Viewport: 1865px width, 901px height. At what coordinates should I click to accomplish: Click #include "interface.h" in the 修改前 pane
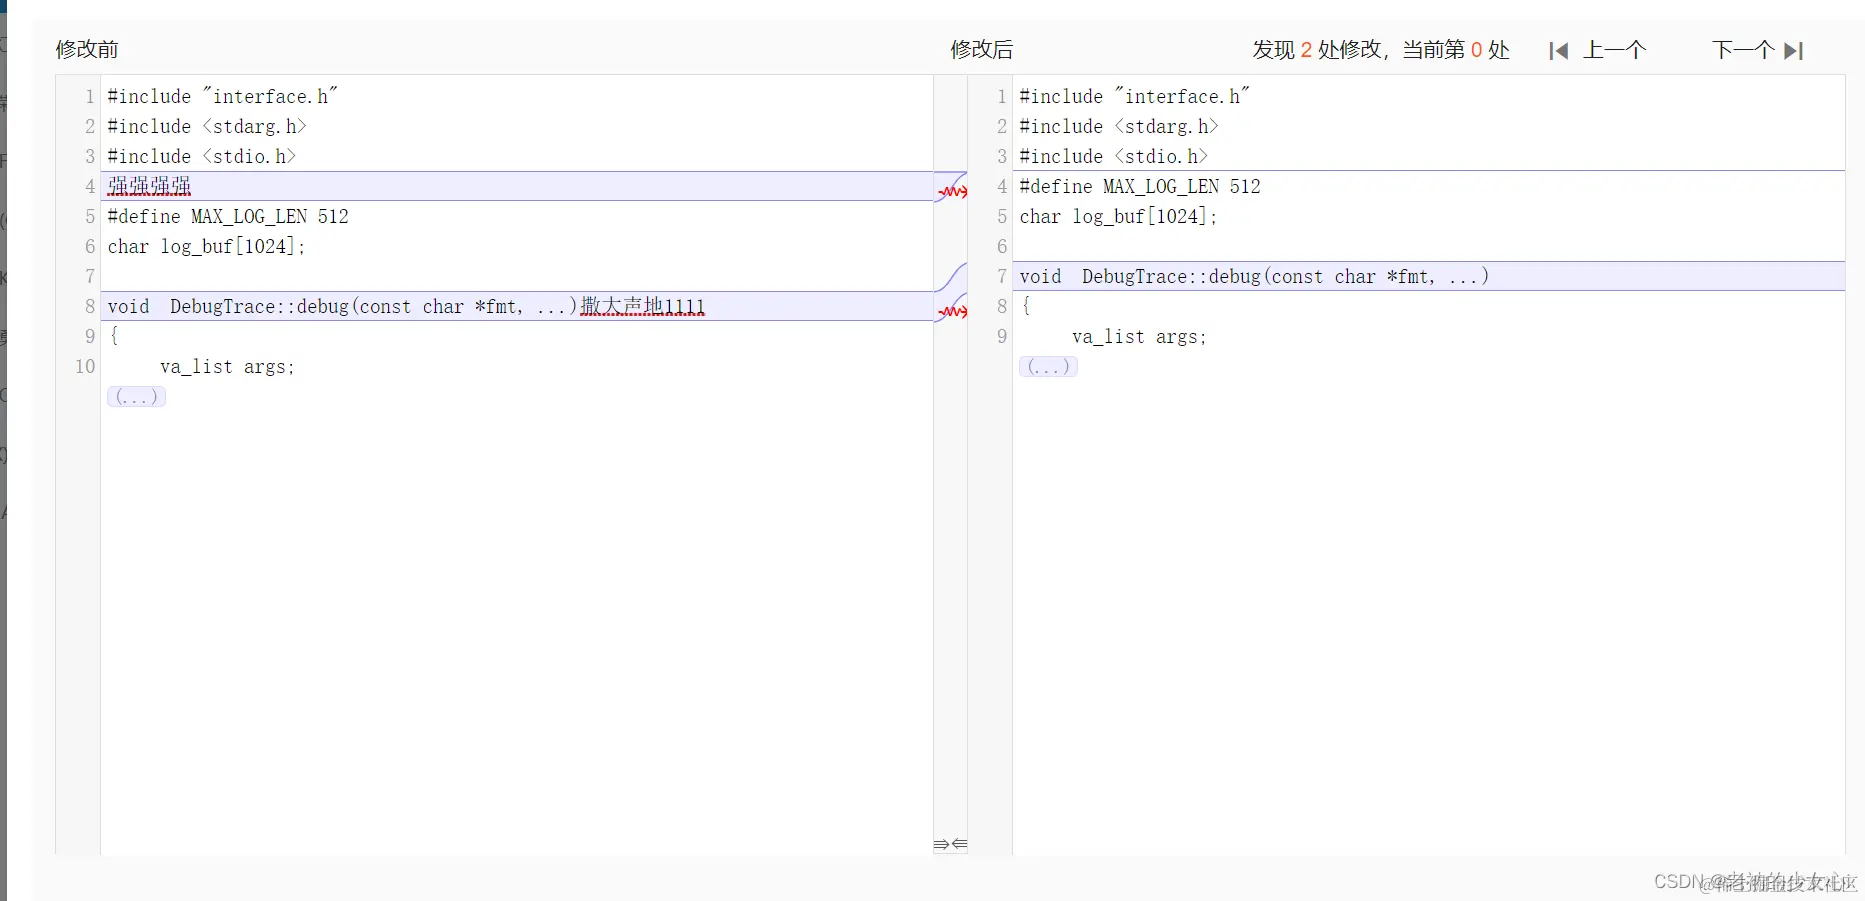tap(222, 96)
